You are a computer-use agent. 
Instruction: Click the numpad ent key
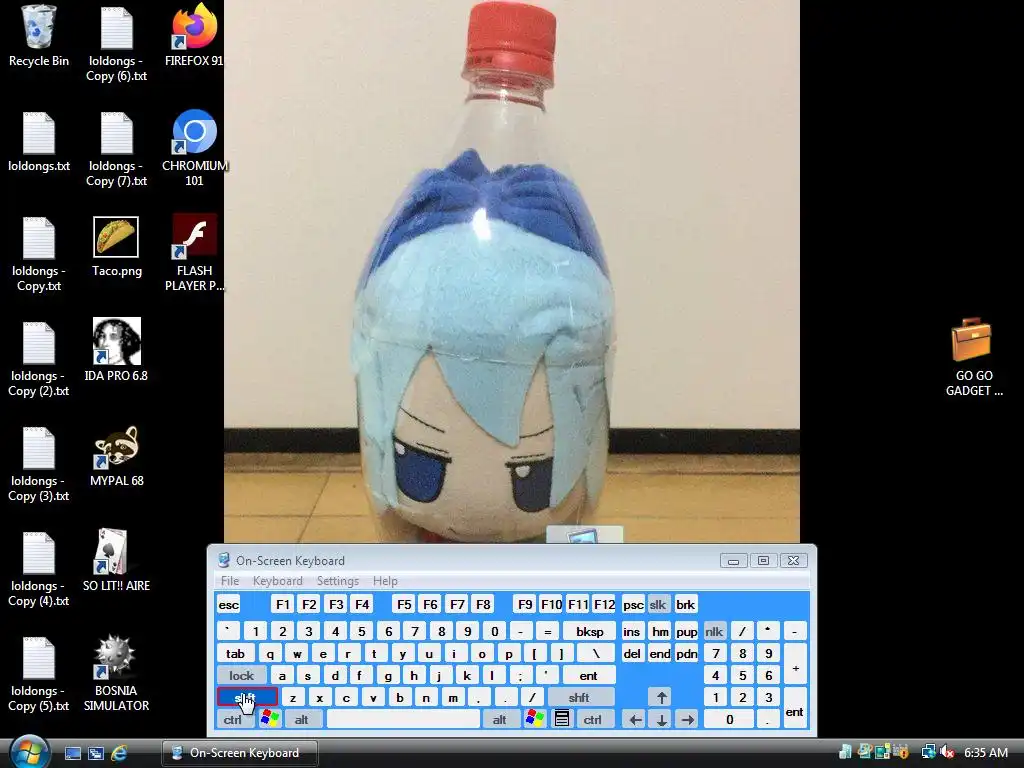795,709
